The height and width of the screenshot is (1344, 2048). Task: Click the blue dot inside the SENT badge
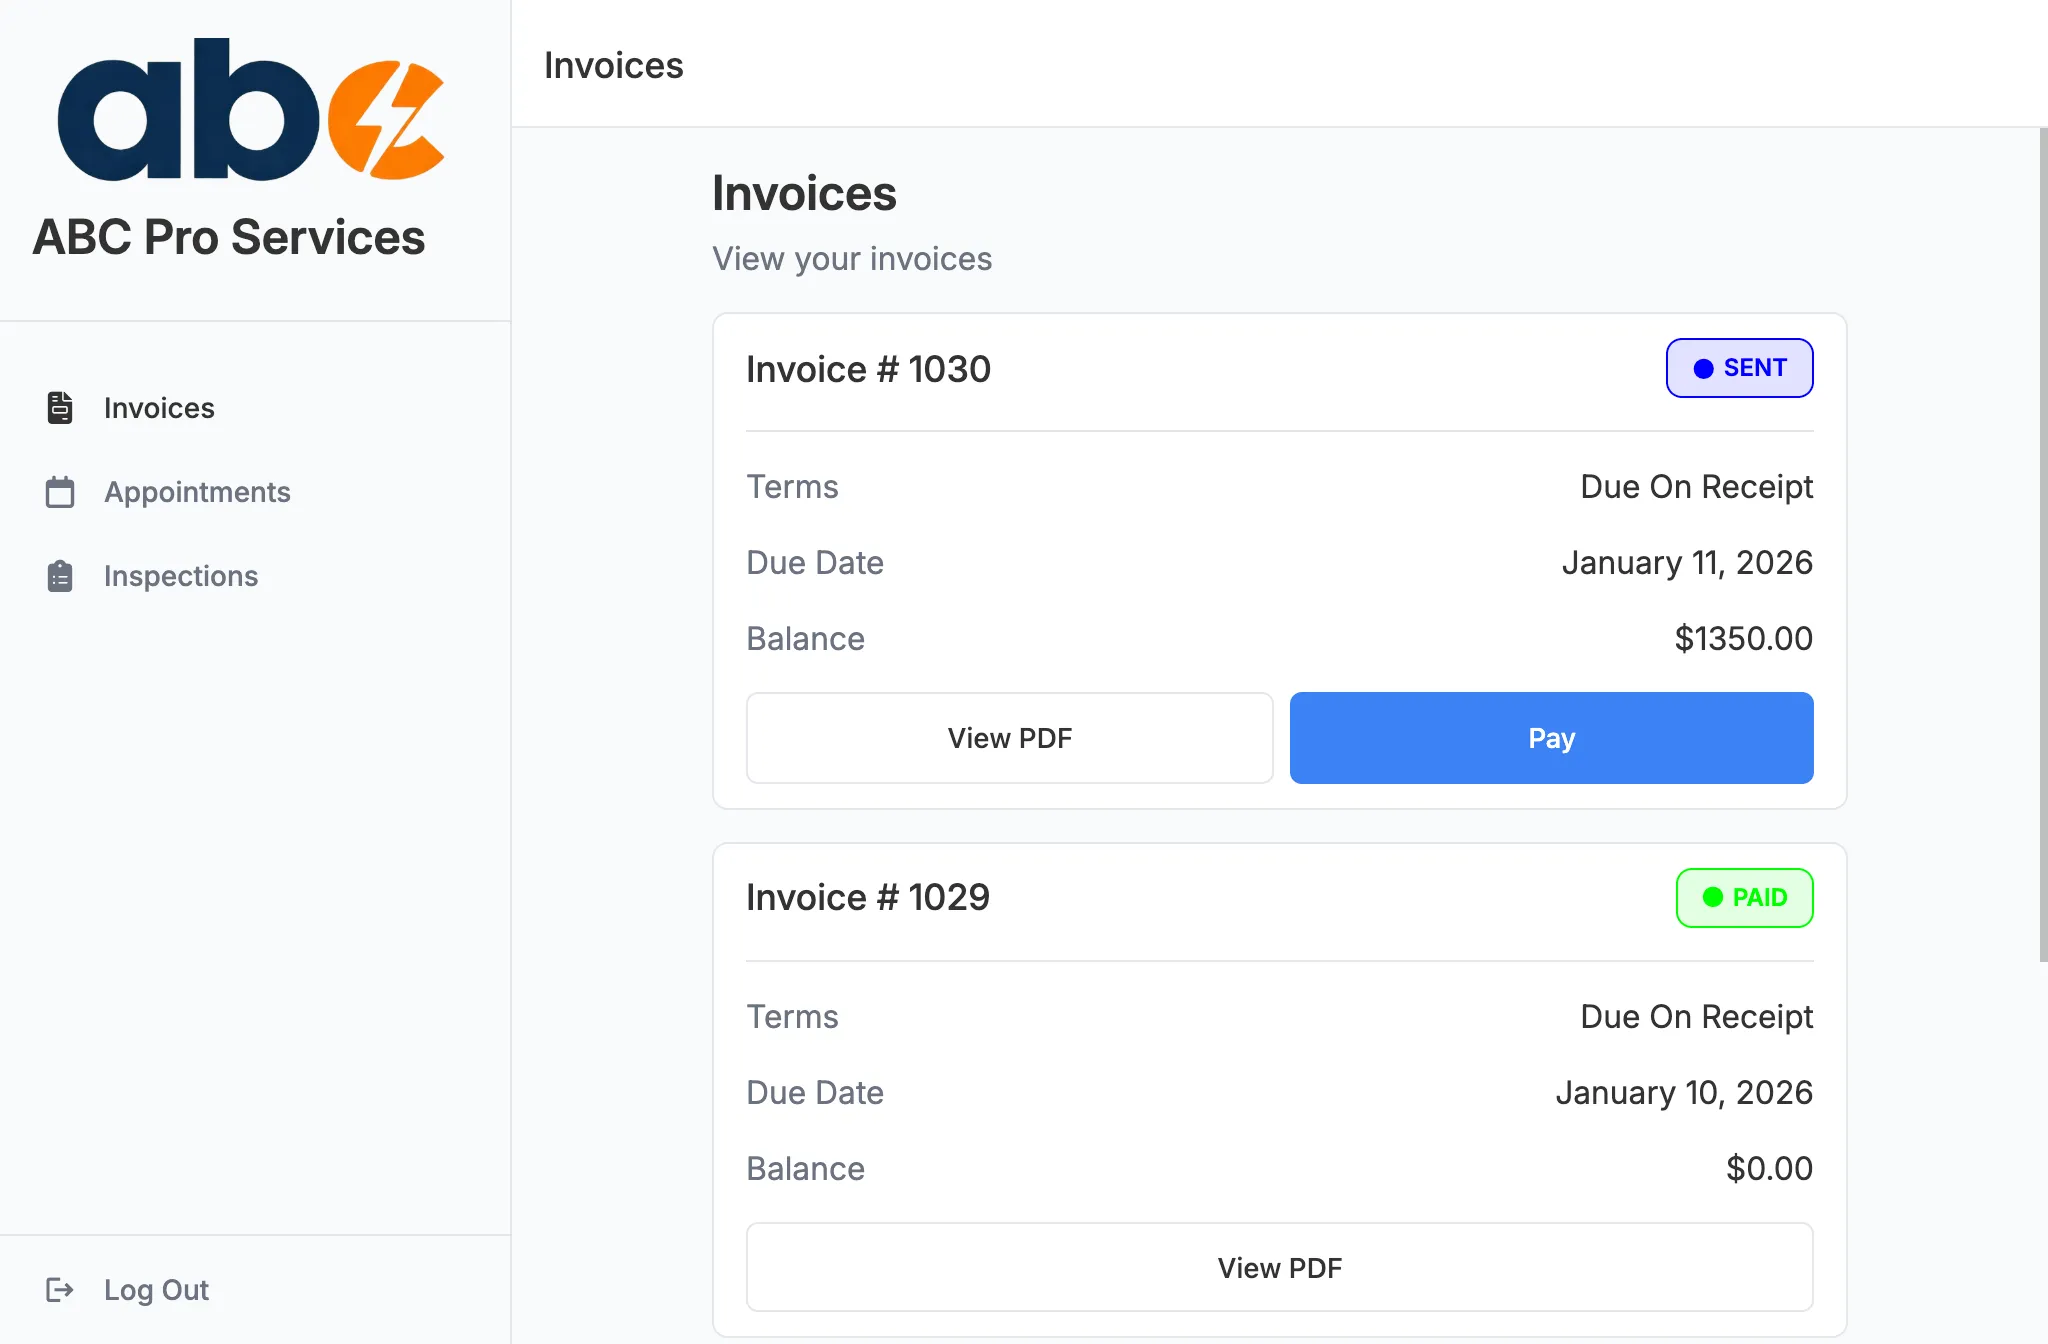point(1704,368)
